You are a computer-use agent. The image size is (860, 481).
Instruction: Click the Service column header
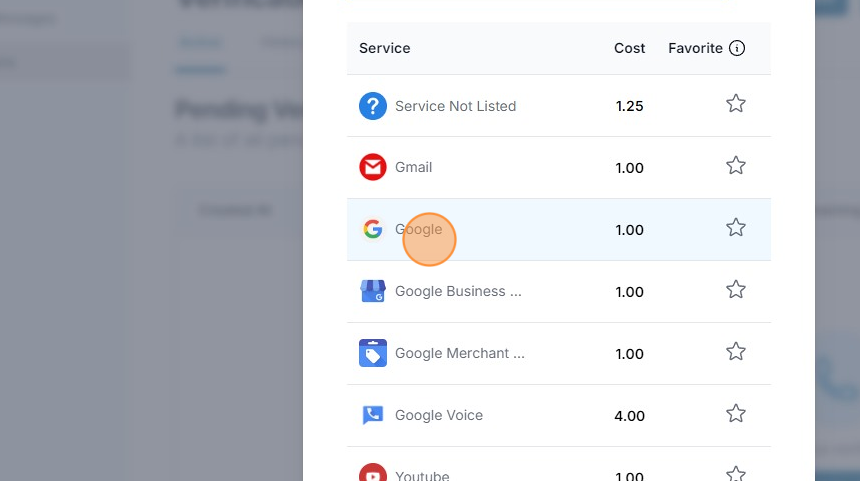point(384,48)
